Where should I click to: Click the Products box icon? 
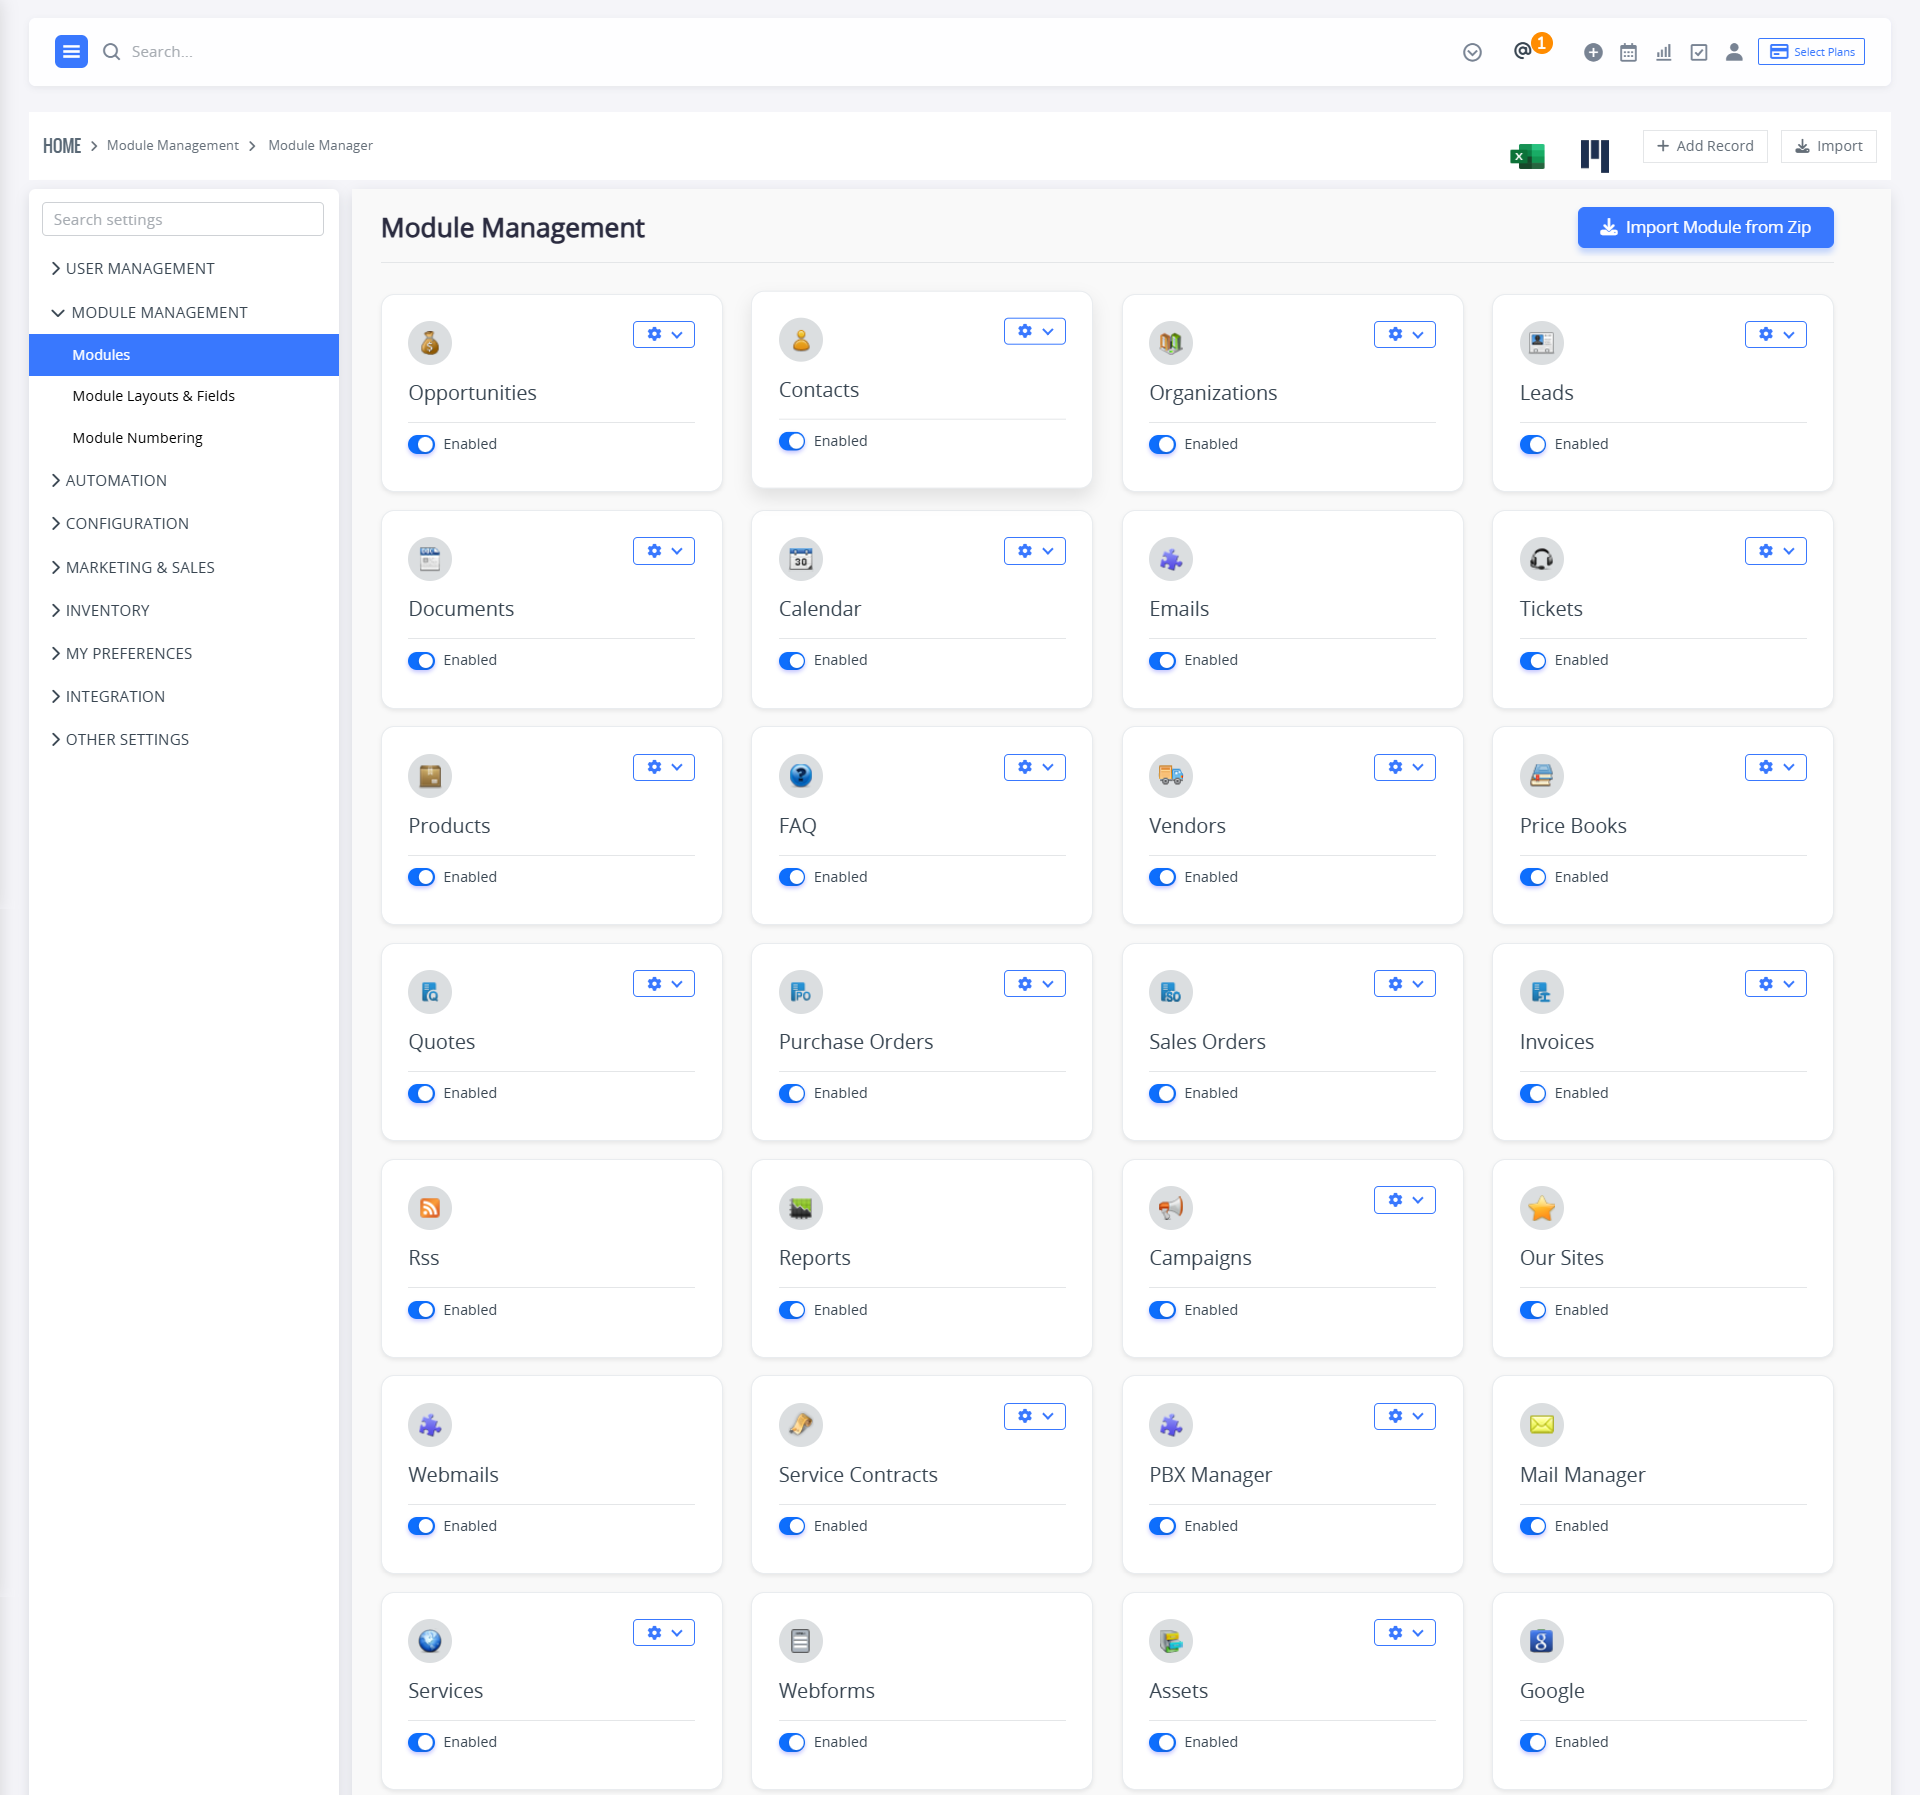(430, 776)
